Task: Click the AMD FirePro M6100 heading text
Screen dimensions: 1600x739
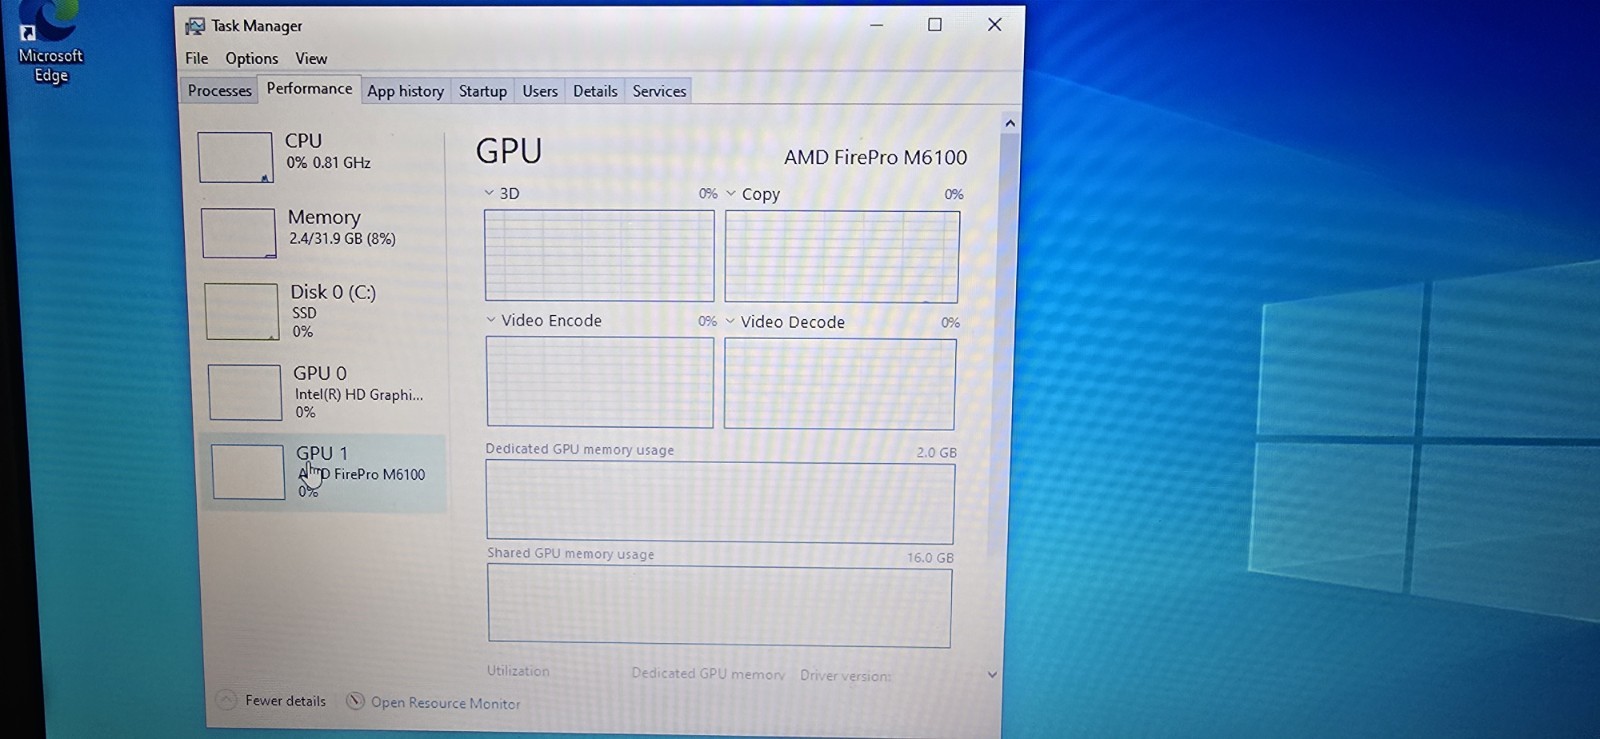Action: pyautogui.click(x=875, y=157)
